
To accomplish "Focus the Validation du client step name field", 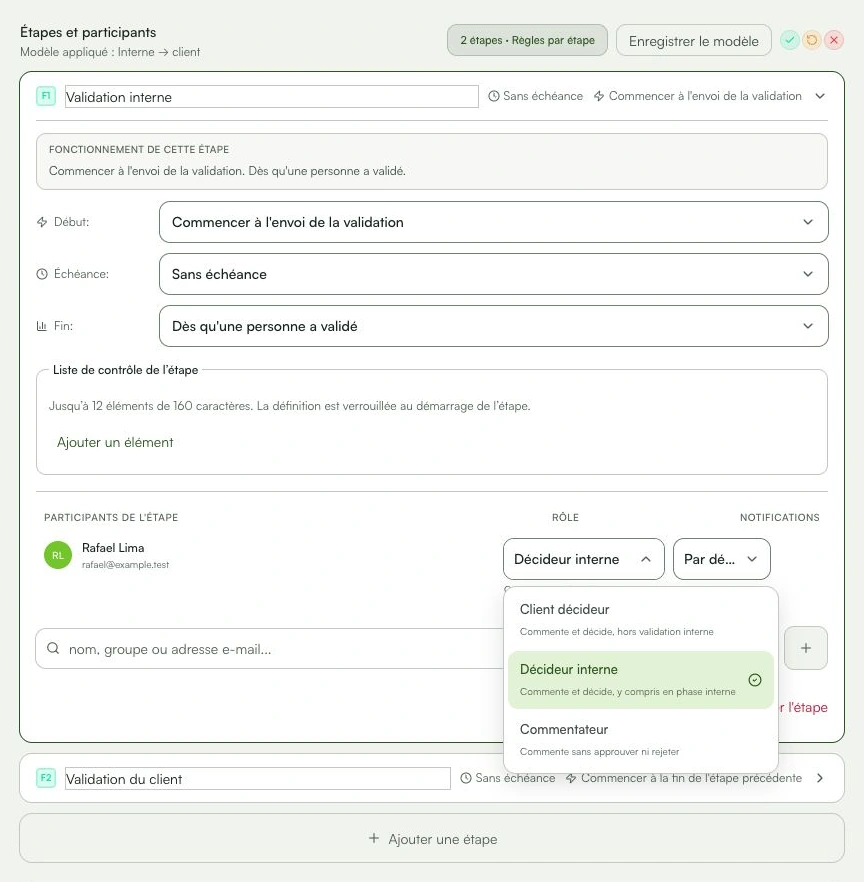I will [258, 778].
